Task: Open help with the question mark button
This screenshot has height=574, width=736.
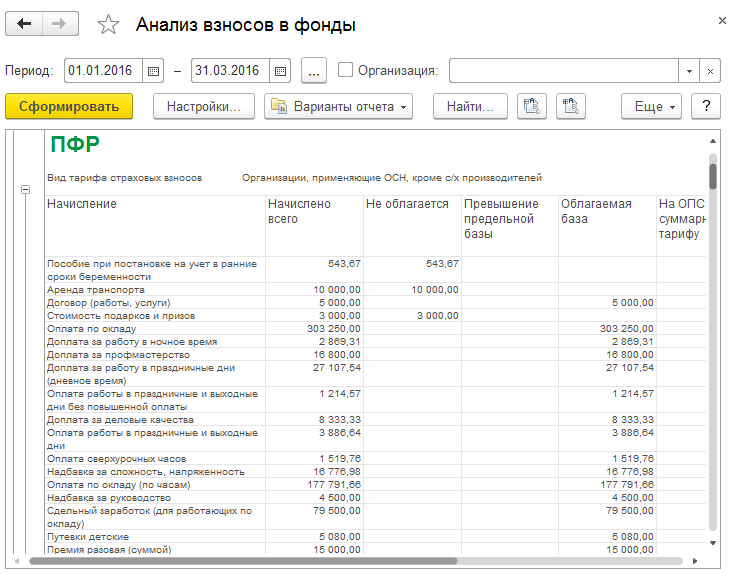Action: pyautogui.click(x=706, y=106)
